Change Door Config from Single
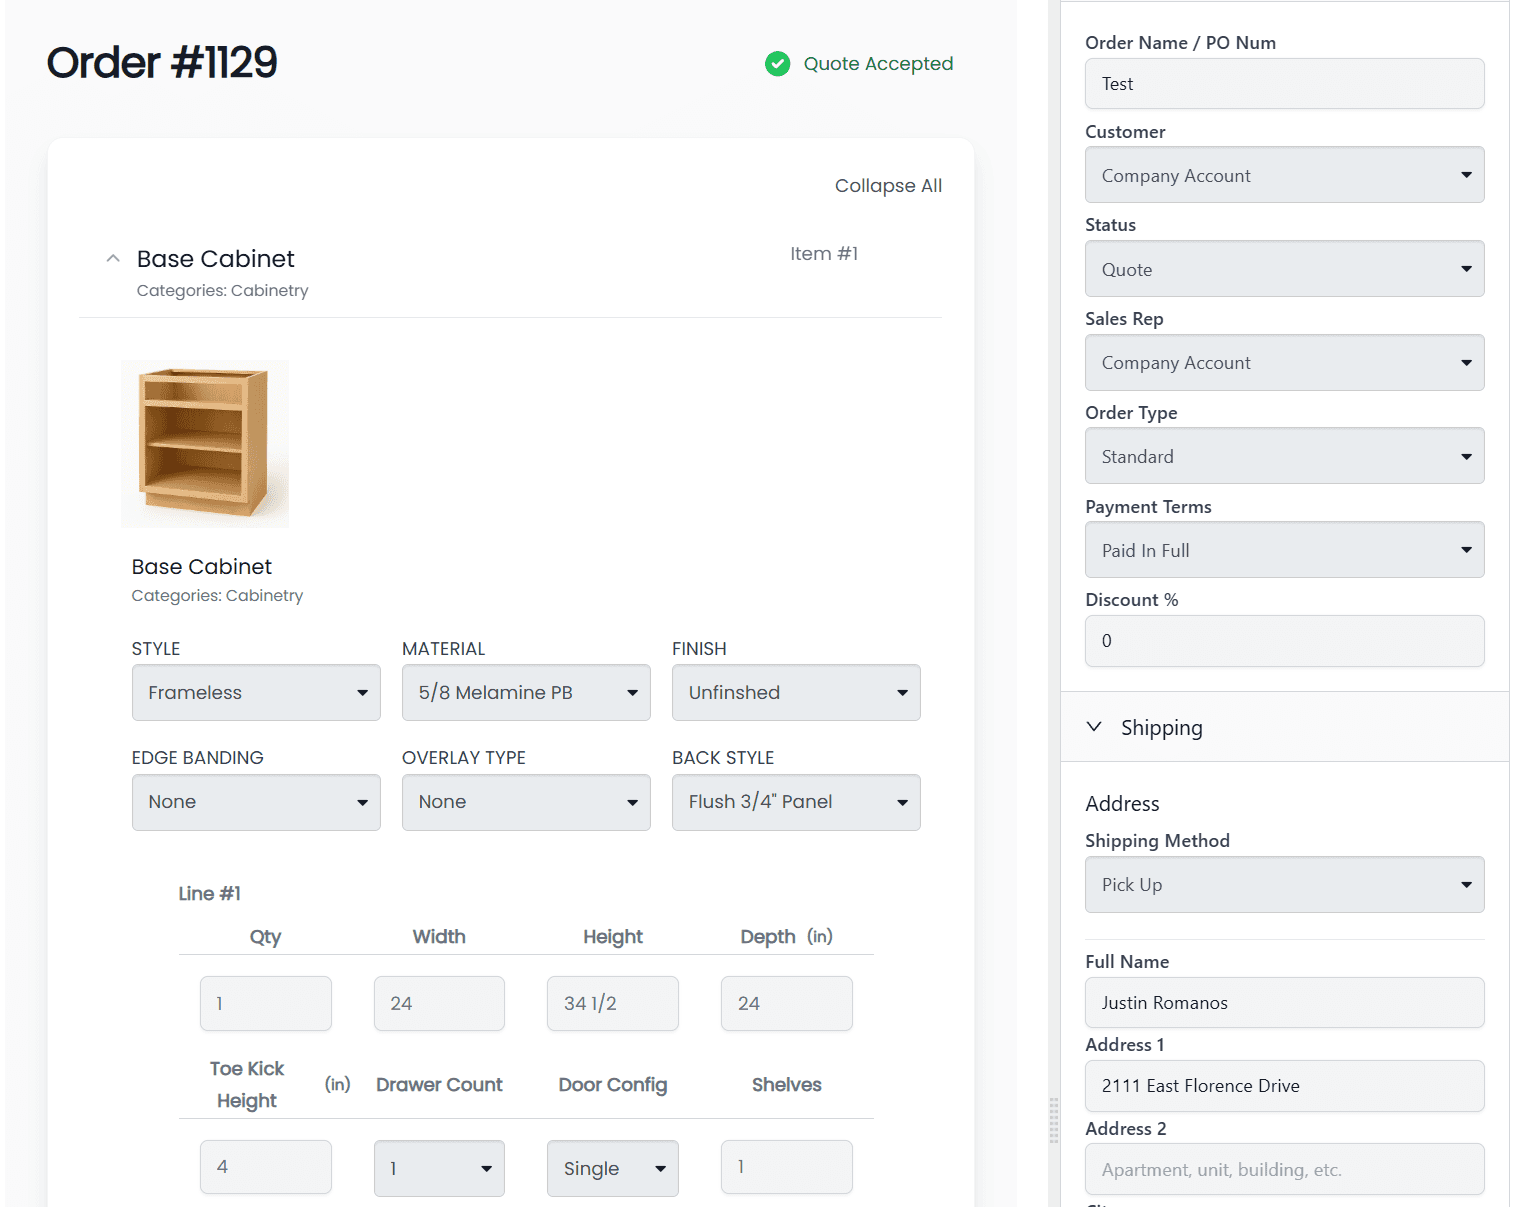 point(612,1167)
